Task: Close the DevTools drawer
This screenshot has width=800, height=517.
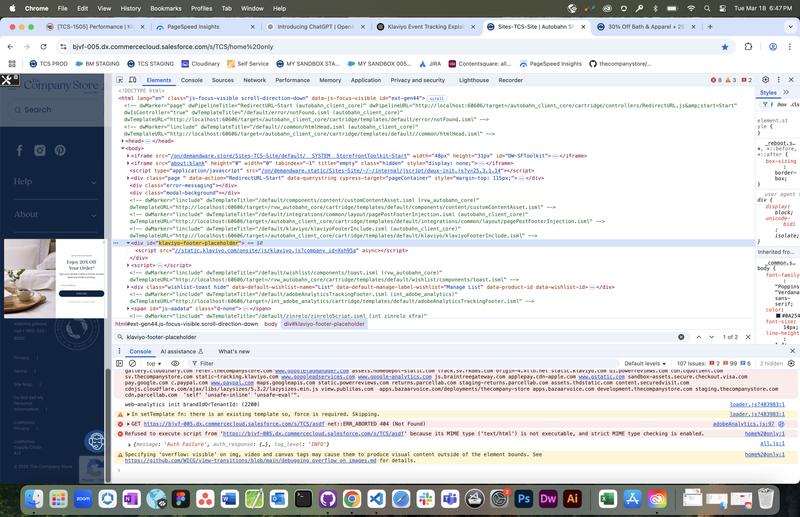Action: tap(792, 351)
